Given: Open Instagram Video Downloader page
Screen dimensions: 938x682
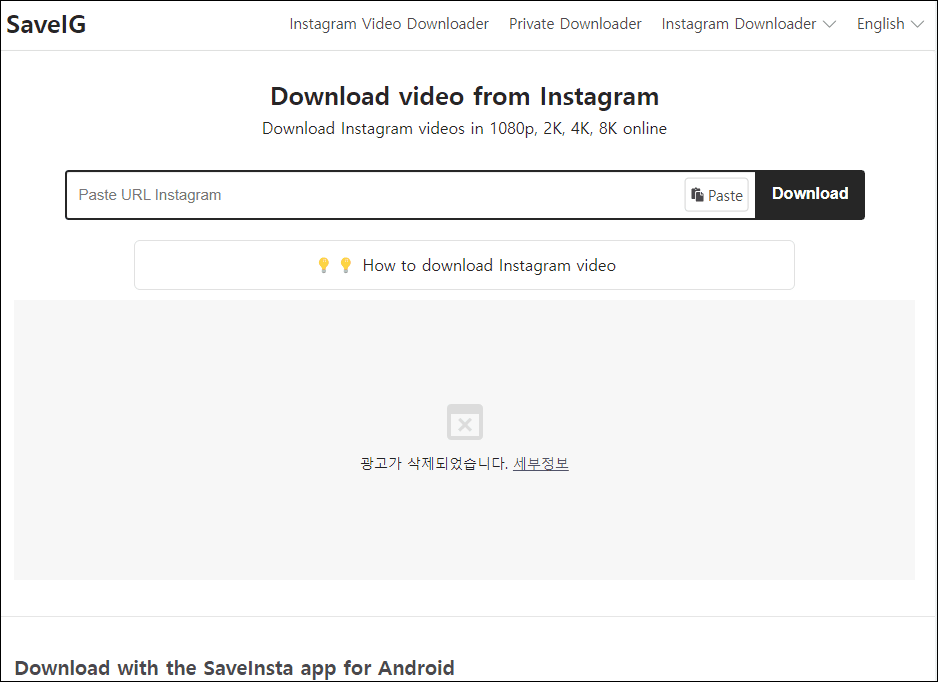Looking at the screenshot, I should click(x=389, y=24).
